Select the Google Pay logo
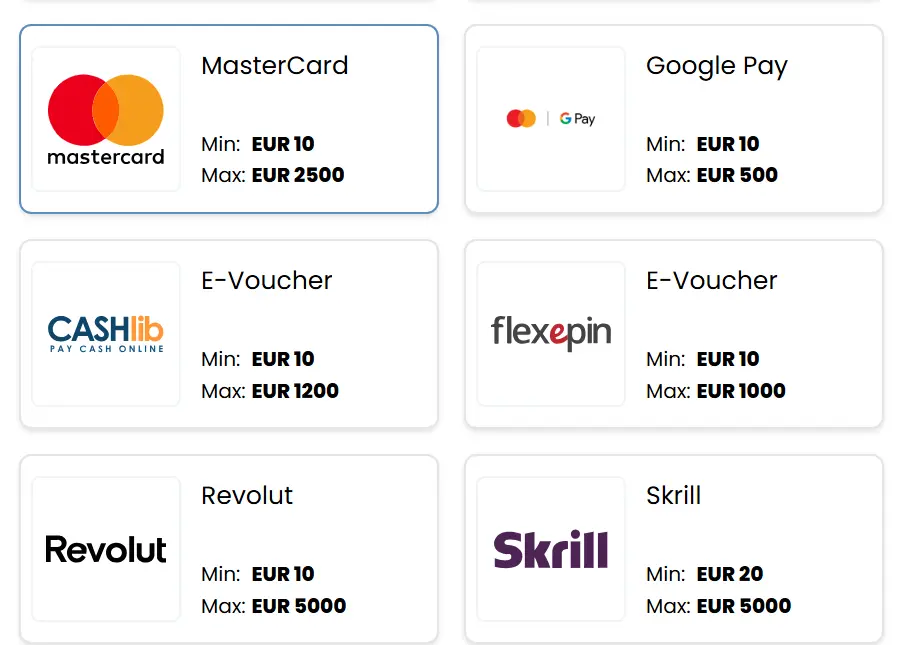Viewport: 910px width, 645px height. pos(551,119)
